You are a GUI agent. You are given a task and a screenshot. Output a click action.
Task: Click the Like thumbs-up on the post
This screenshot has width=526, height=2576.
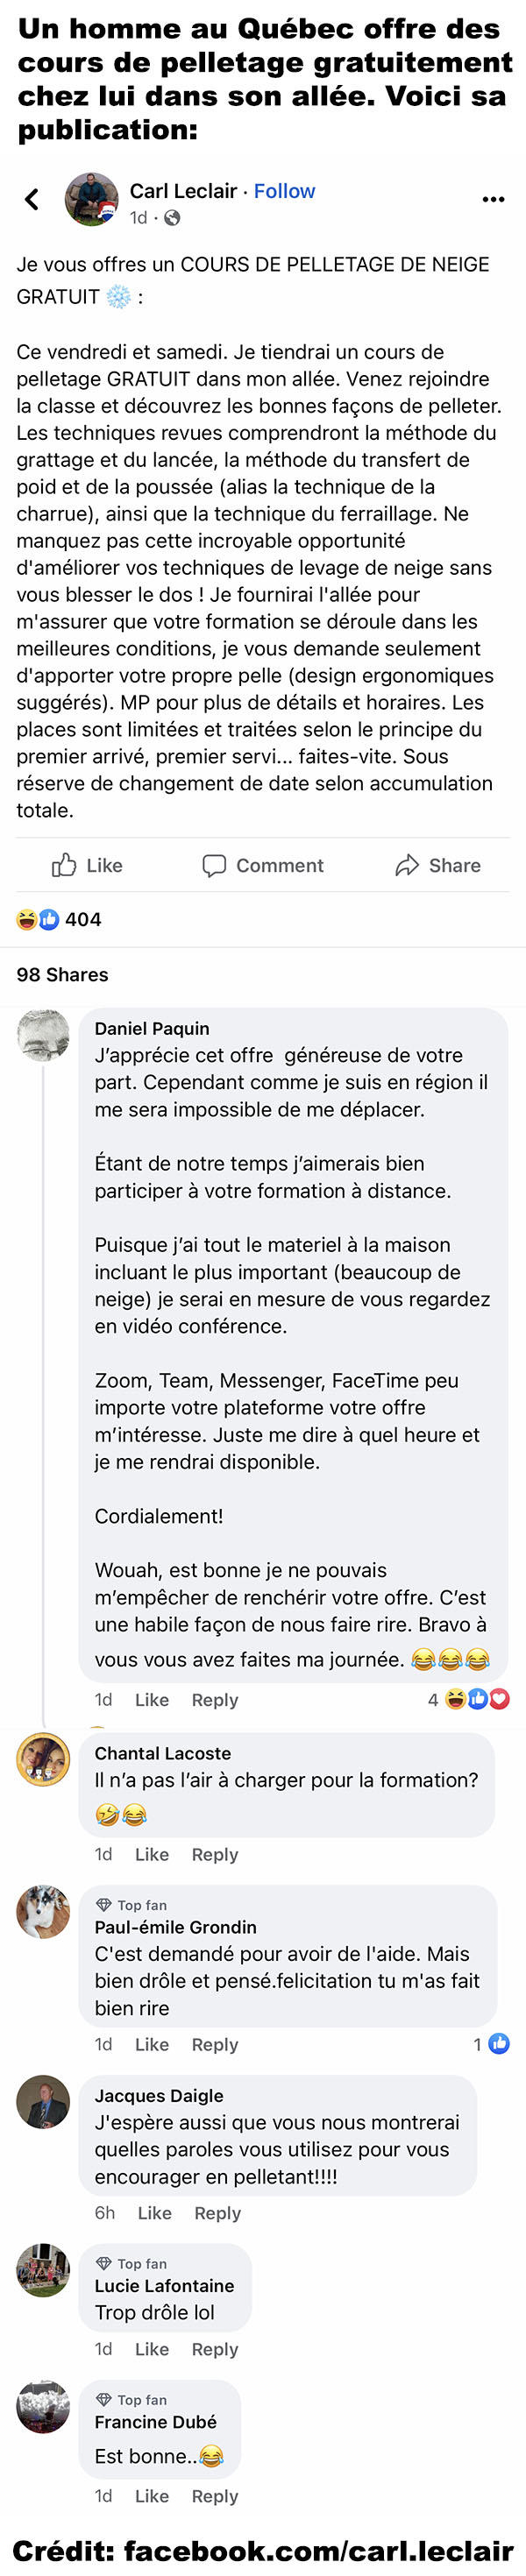coord(87,865)
